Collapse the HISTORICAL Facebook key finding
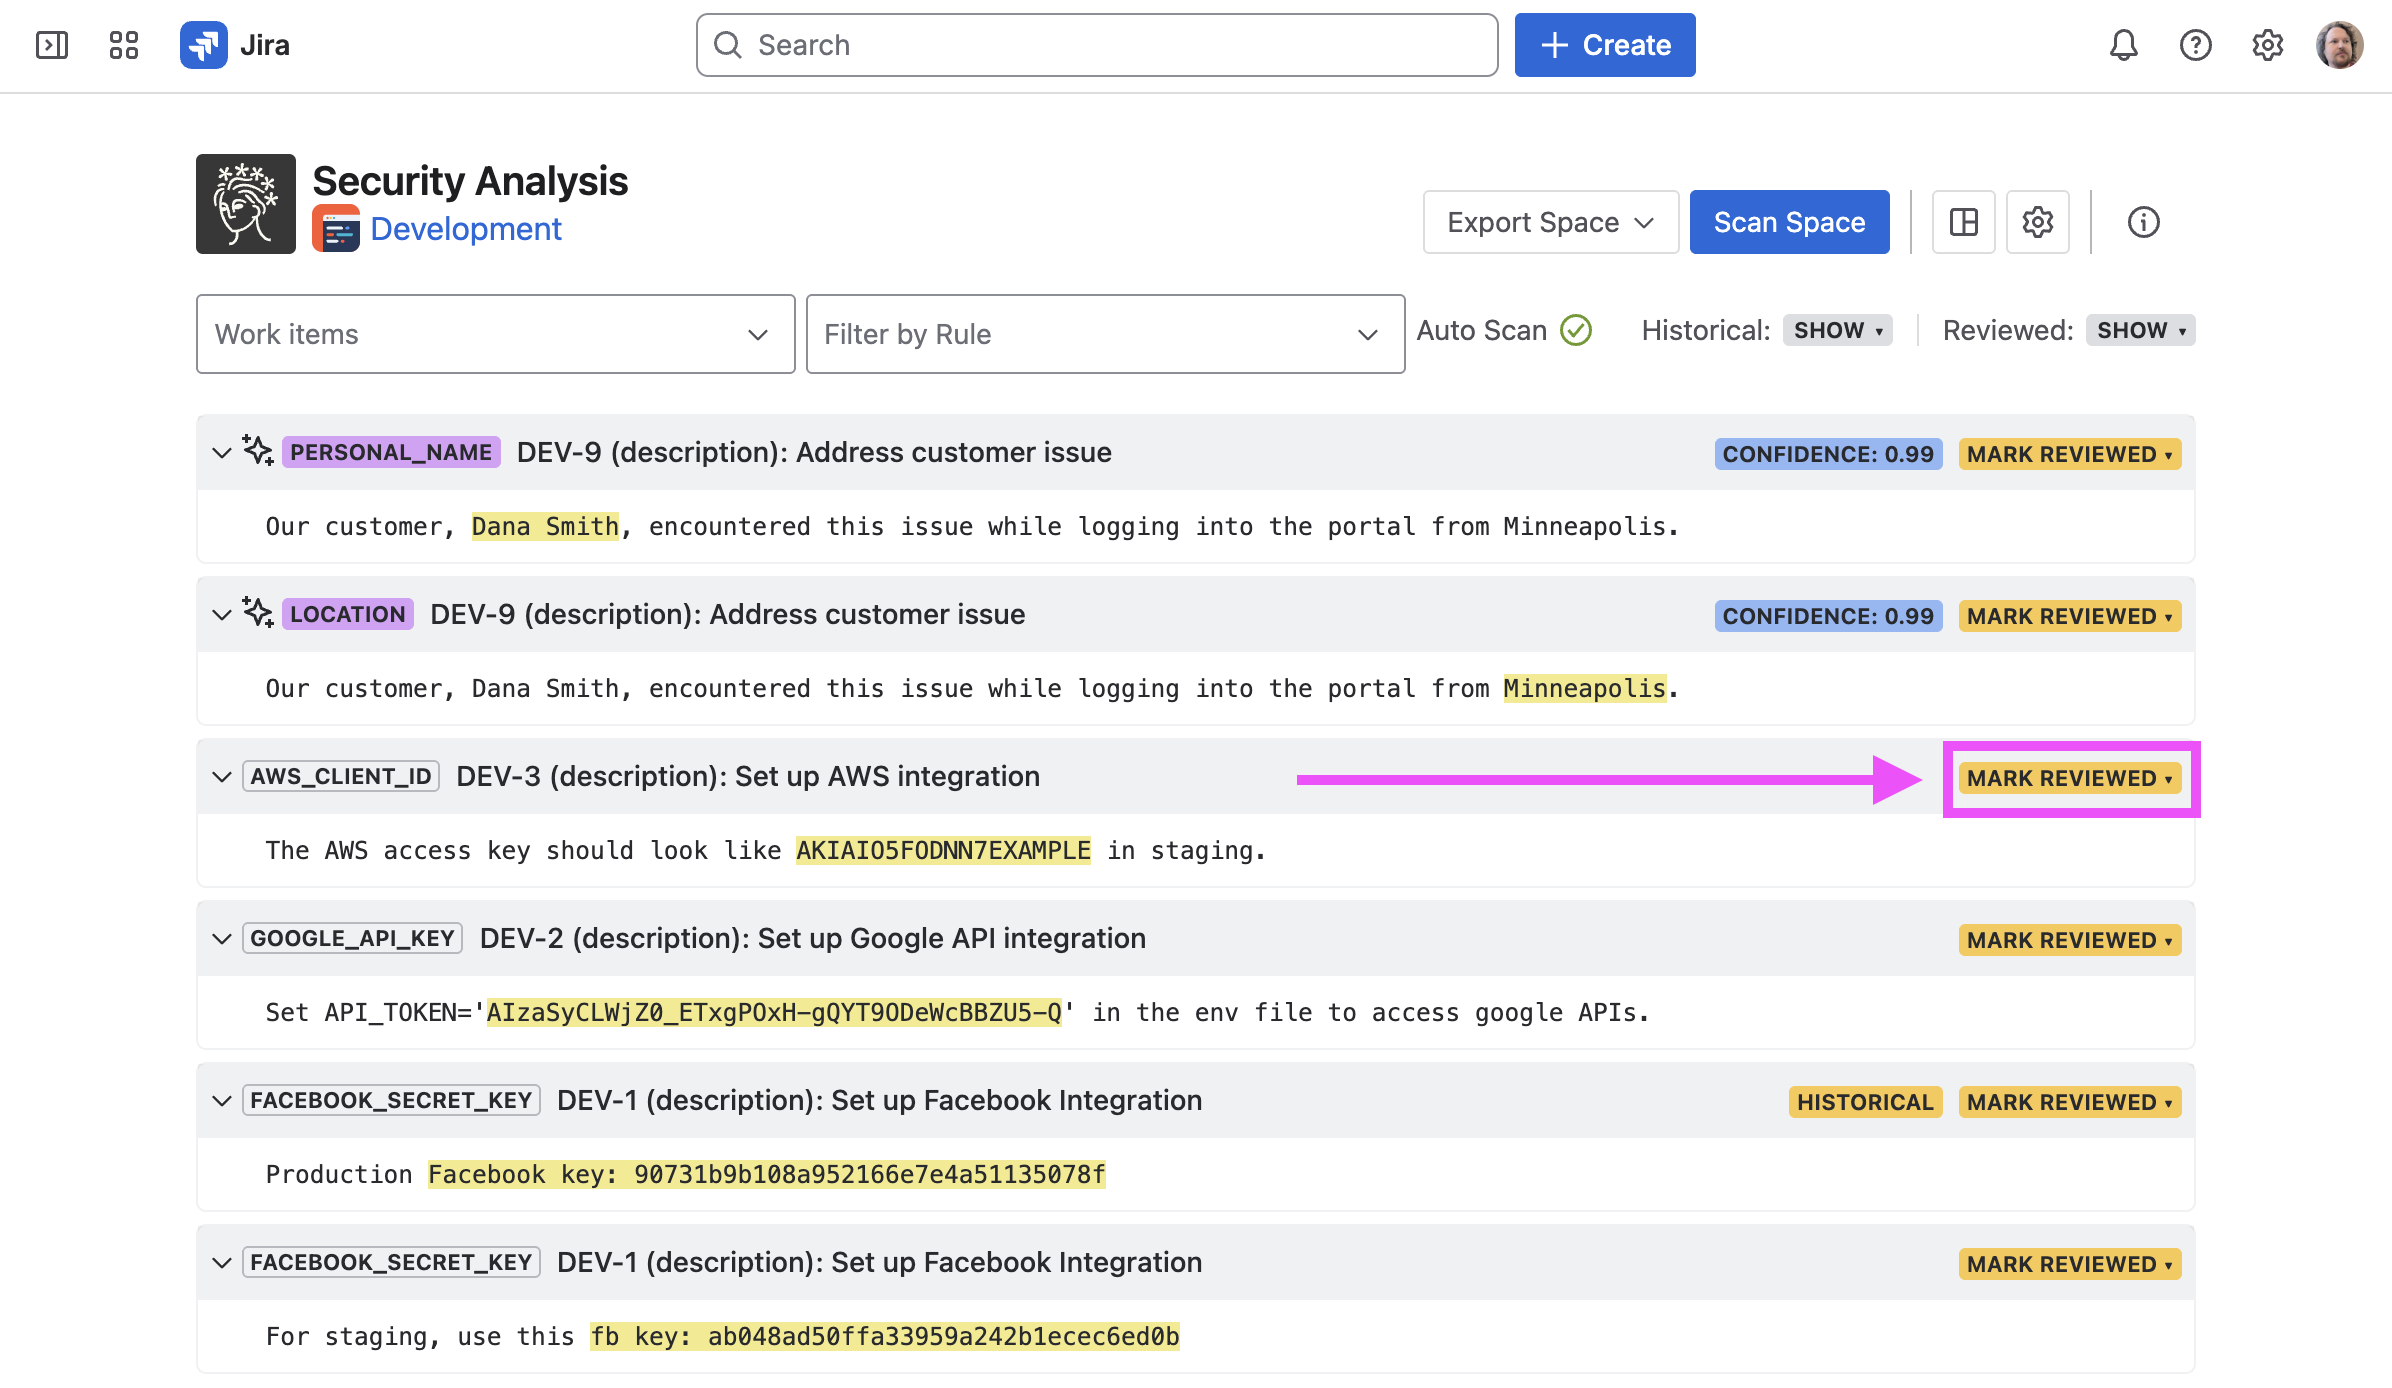The width and height of the screenshot is (2392, 1388). pyautogui.click(x=222, y=1101)
